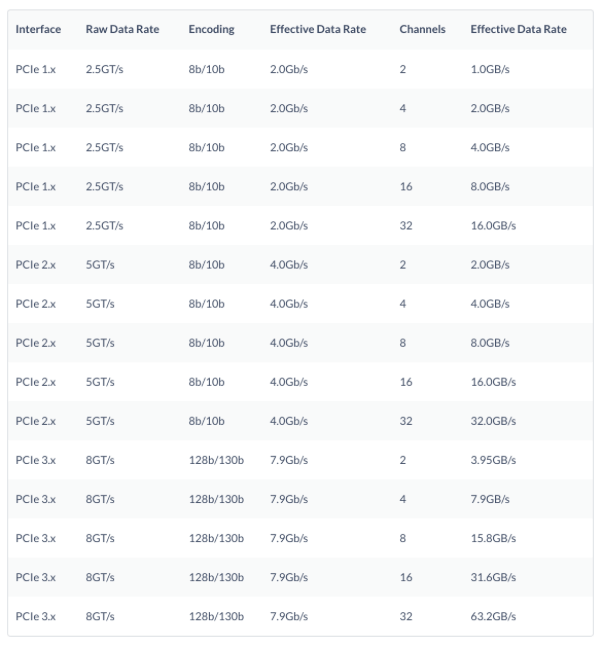Select PCIe 1.x in the first table row

(x=36, y=69)
